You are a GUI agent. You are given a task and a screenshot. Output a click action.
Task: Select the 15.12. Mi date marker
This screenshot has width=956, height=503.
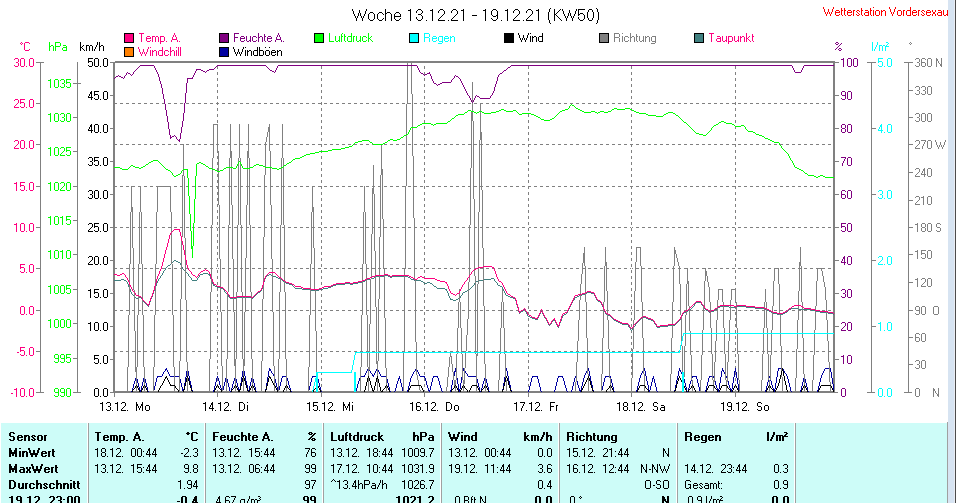pyautogui.click(x=332, y=407)
